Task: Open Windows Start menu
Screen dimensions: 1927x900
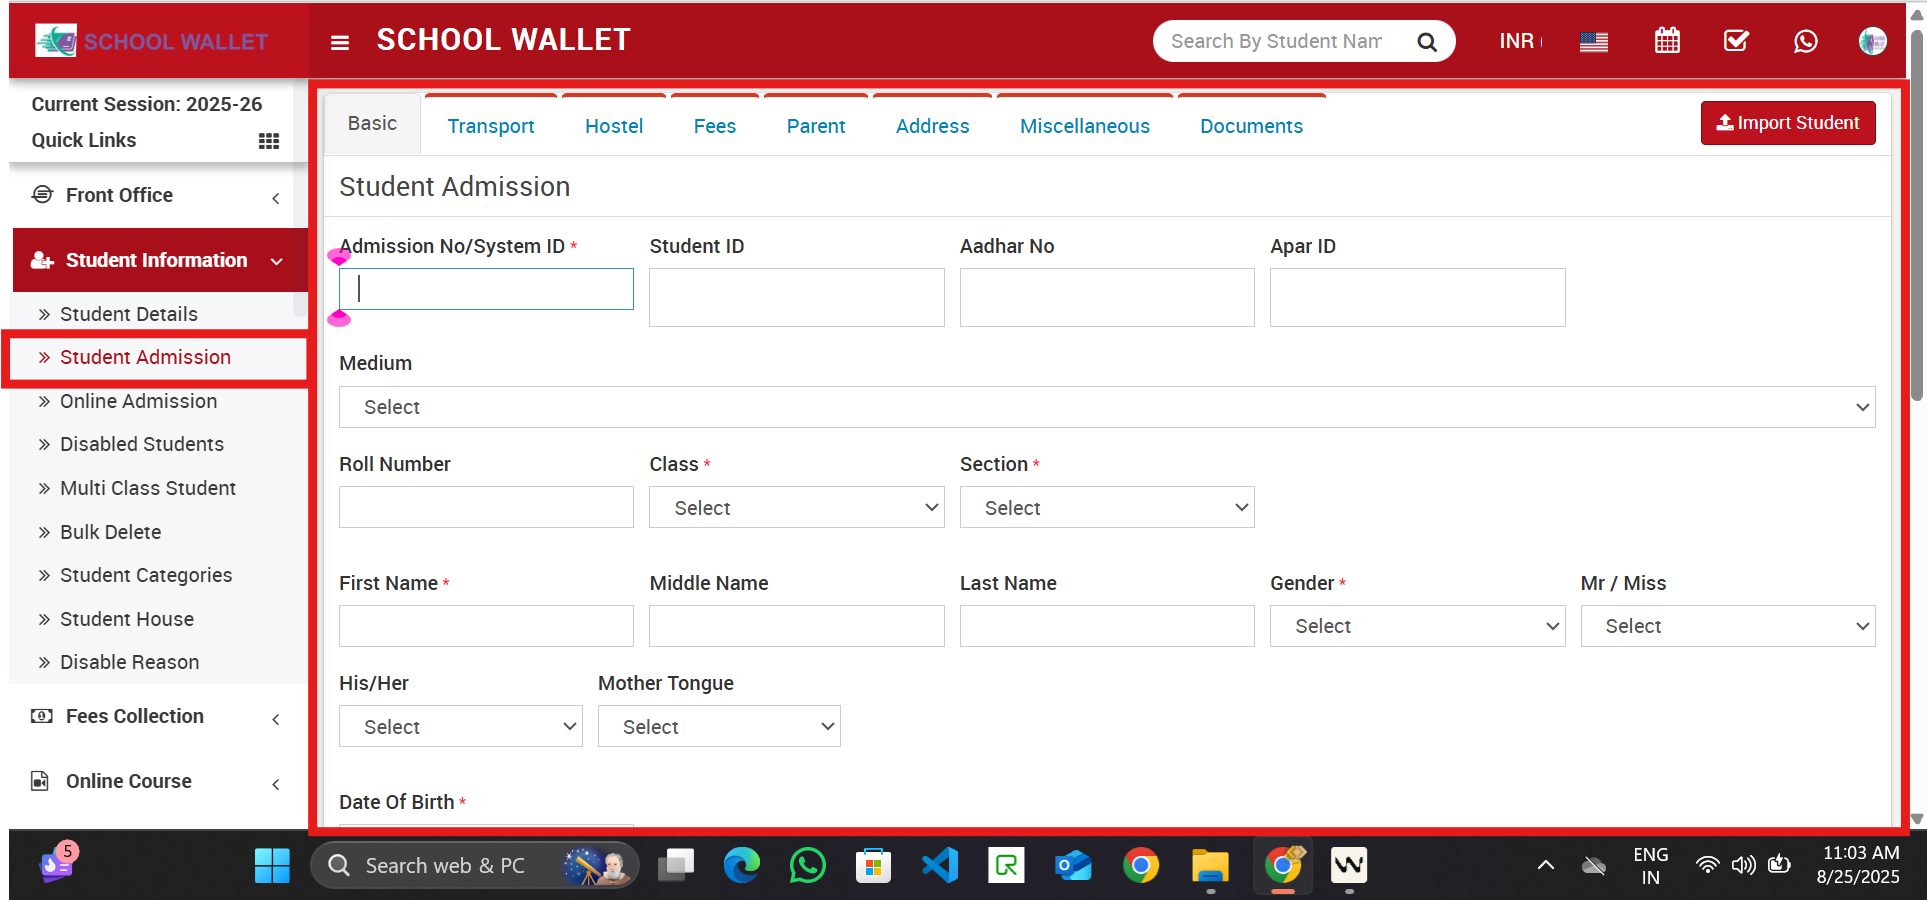Action: coord(272,865)
